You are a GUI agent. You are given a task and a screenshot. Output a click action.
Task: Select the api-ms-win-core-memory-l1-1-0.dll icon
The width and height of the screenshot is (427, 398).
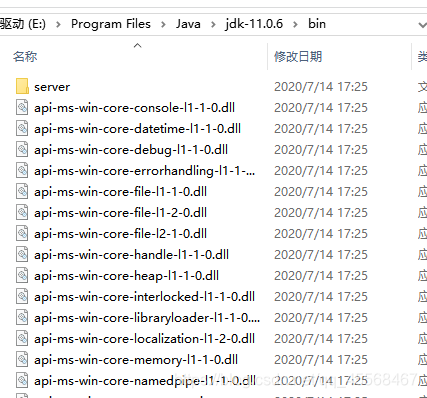coord(22,360)
